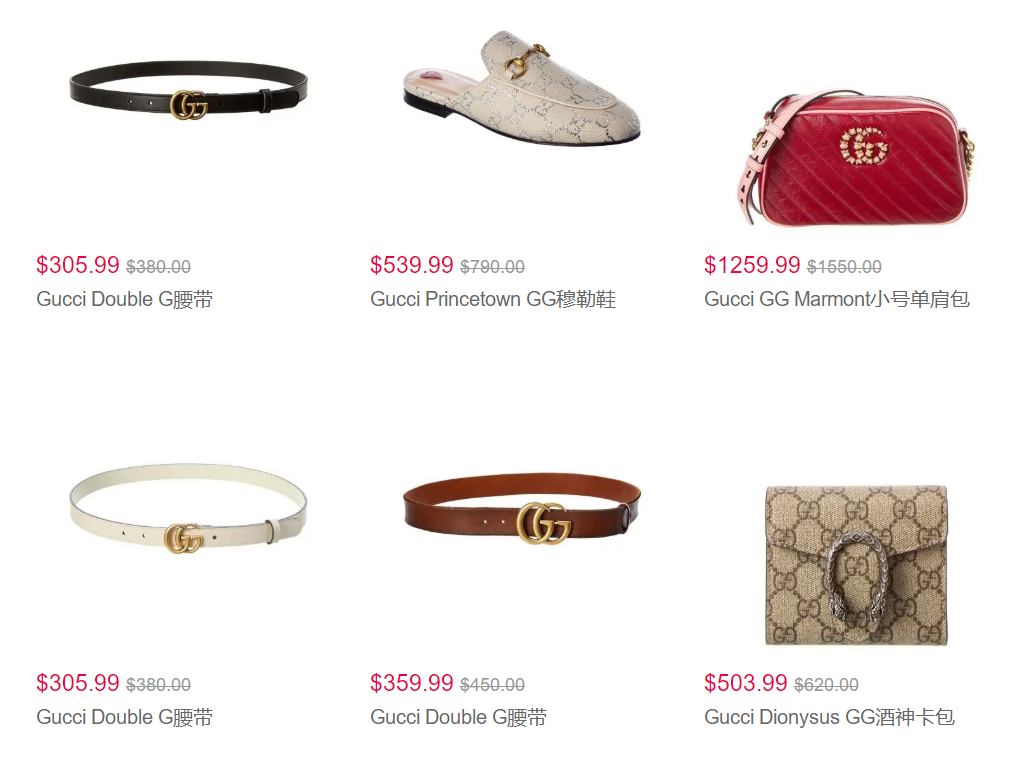Click the black belt's Gucci Double G腰带 title
Image resolution: width=1011 pixels, height=759 pixels.
coord(124,299)
